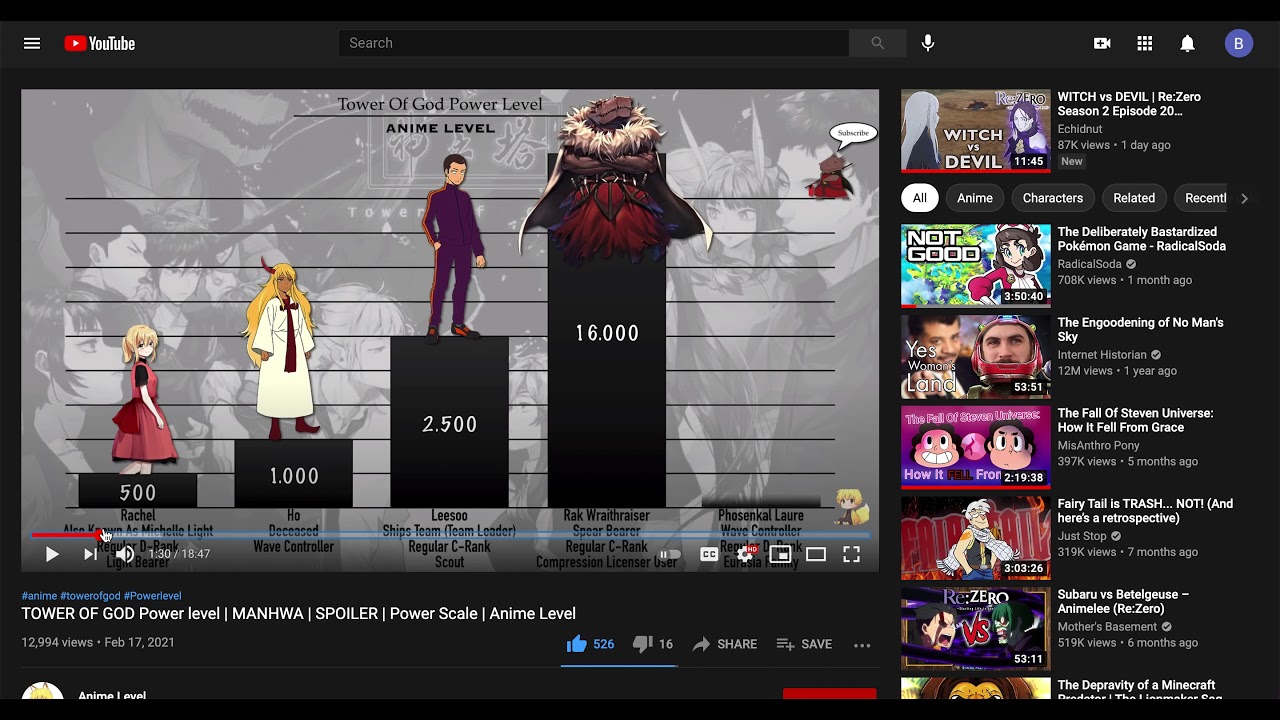Open Internet Historian channel name

coord(1102,355)
